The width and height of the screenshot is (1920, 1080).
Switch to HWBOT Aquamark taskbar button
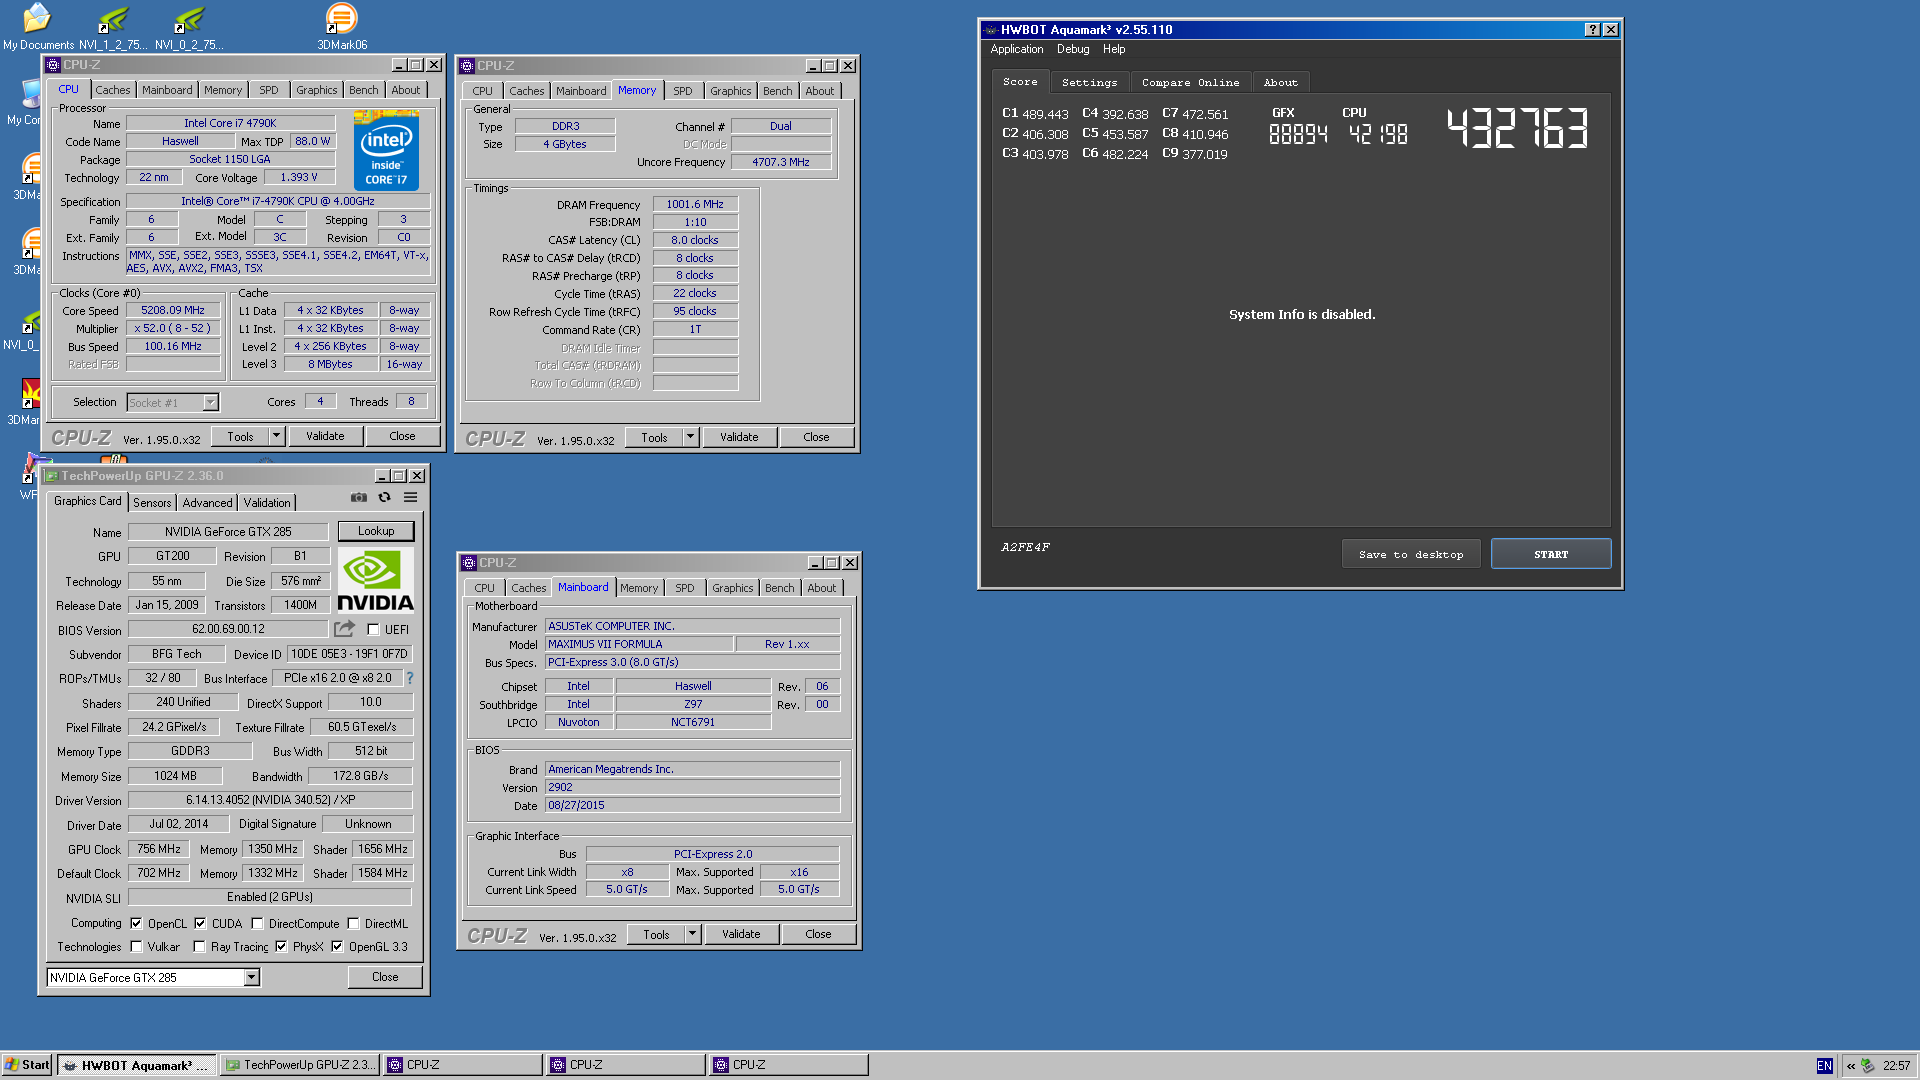click(137, 1065)
